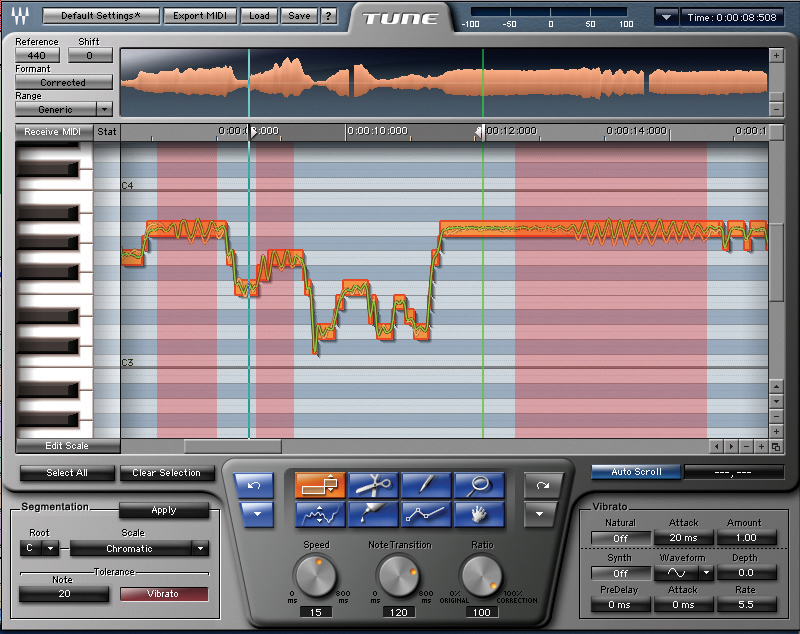This screenshot has width=800, height=634.
Task: Select the Curve pitch tool
Action: [320, 514]
